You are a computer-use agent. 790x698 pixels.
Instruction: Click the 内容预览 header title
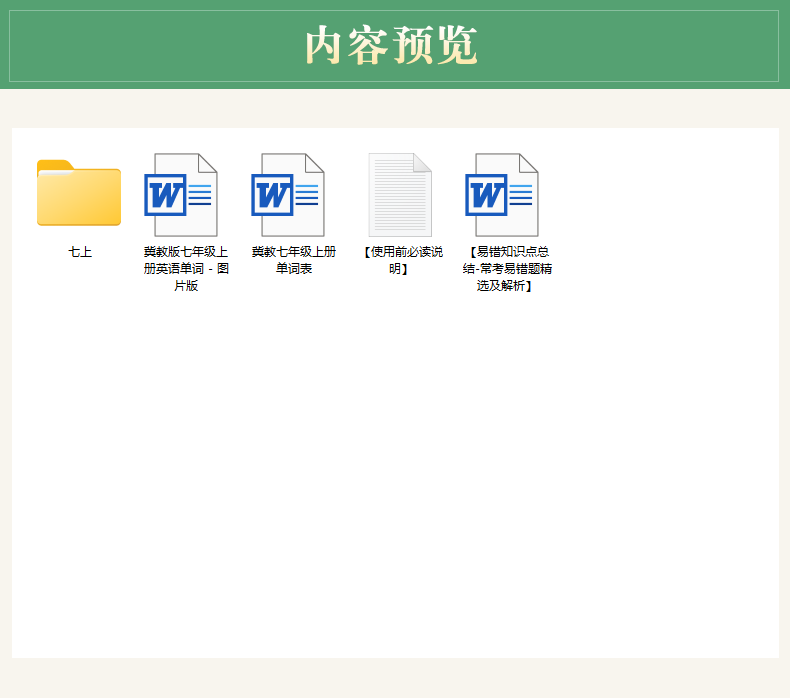click(x=391, y=45)
